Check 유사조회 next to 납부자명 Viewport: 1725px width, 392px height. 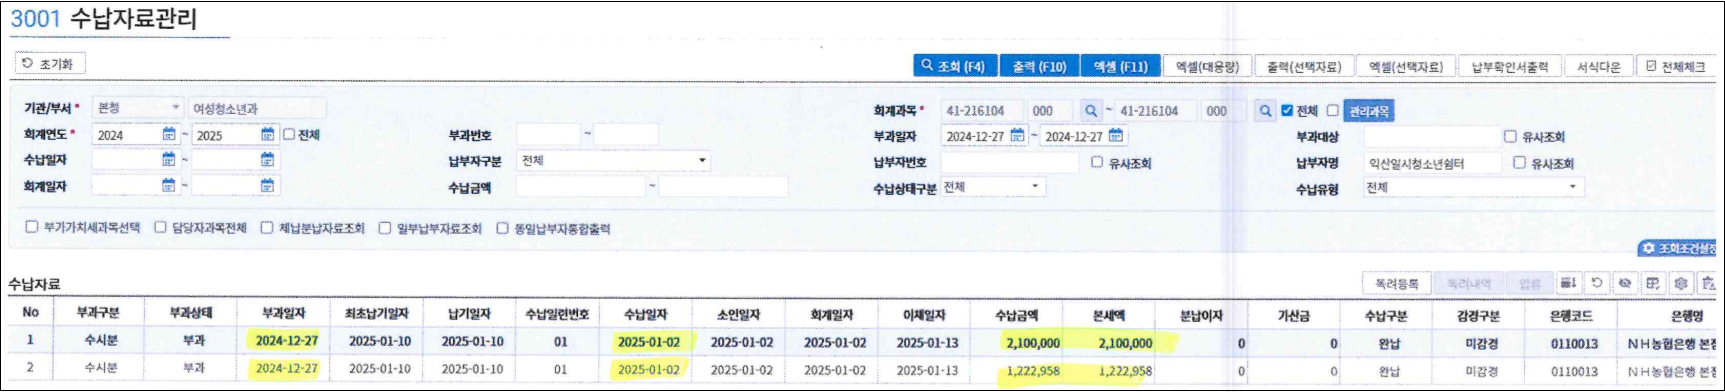pyautogui.click(x=1519, y=162)
